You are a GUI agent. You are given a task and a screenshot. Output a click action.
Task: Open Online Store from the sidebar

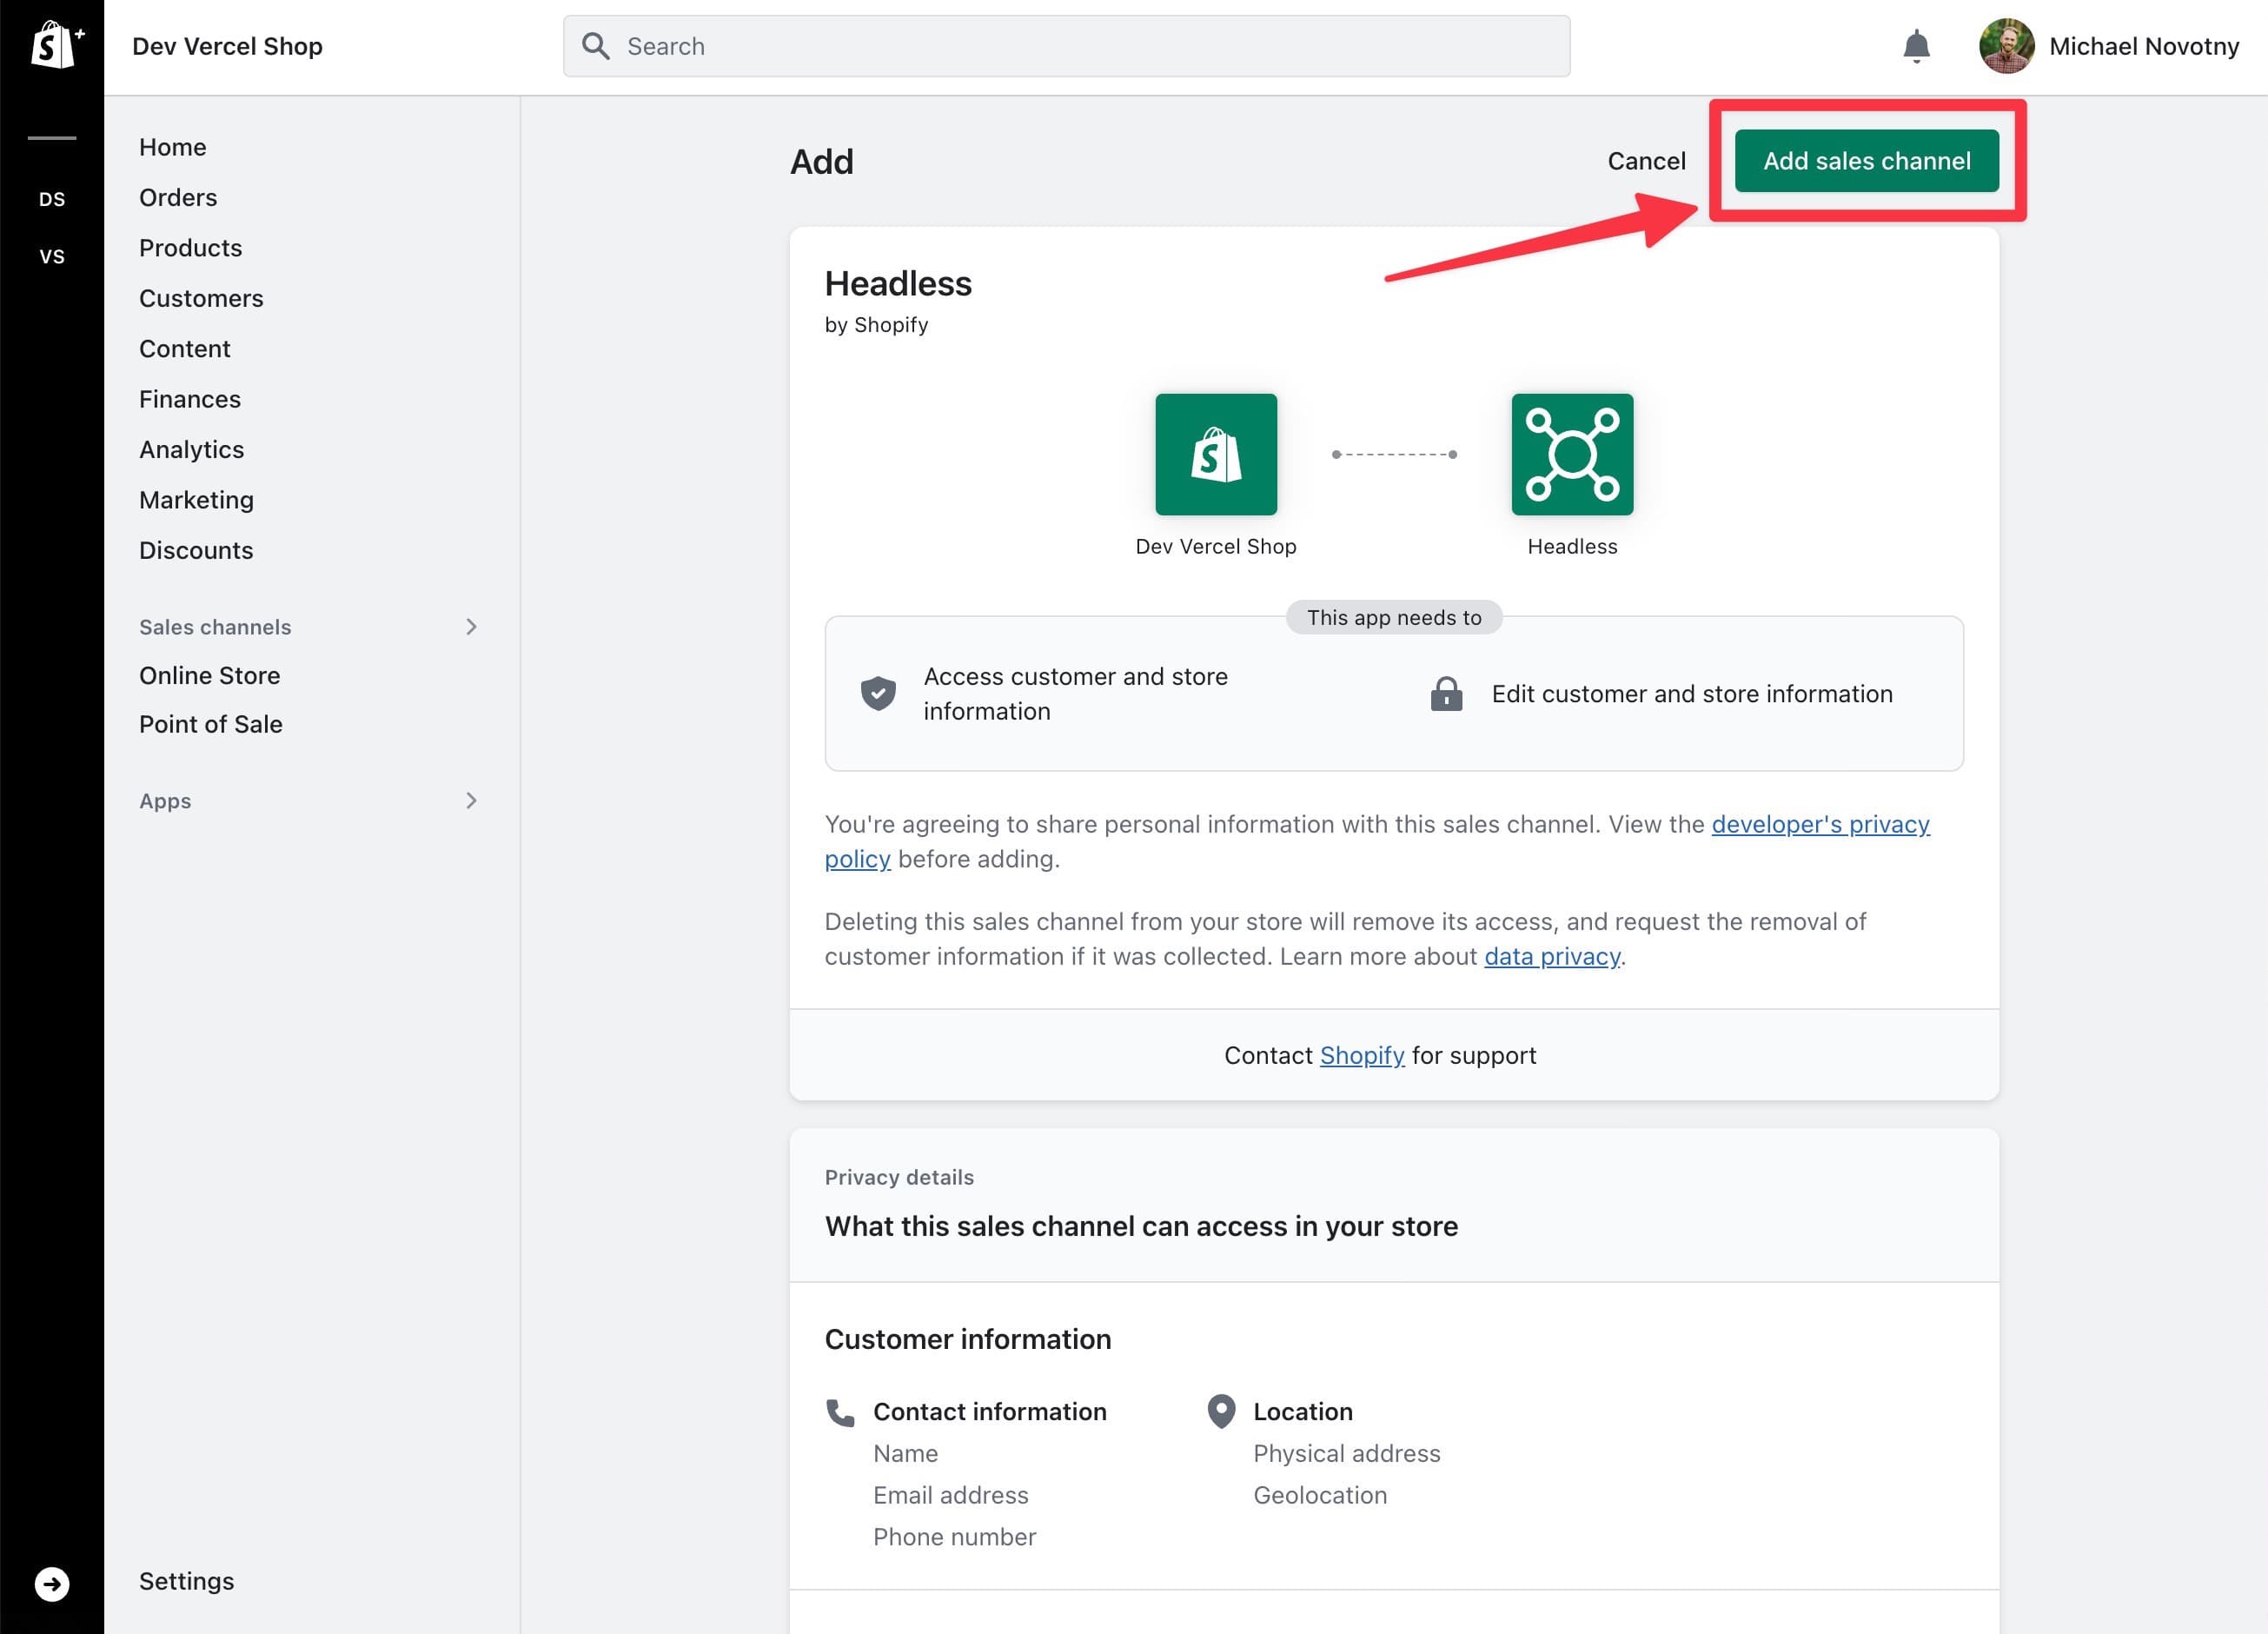coord(209,675)
